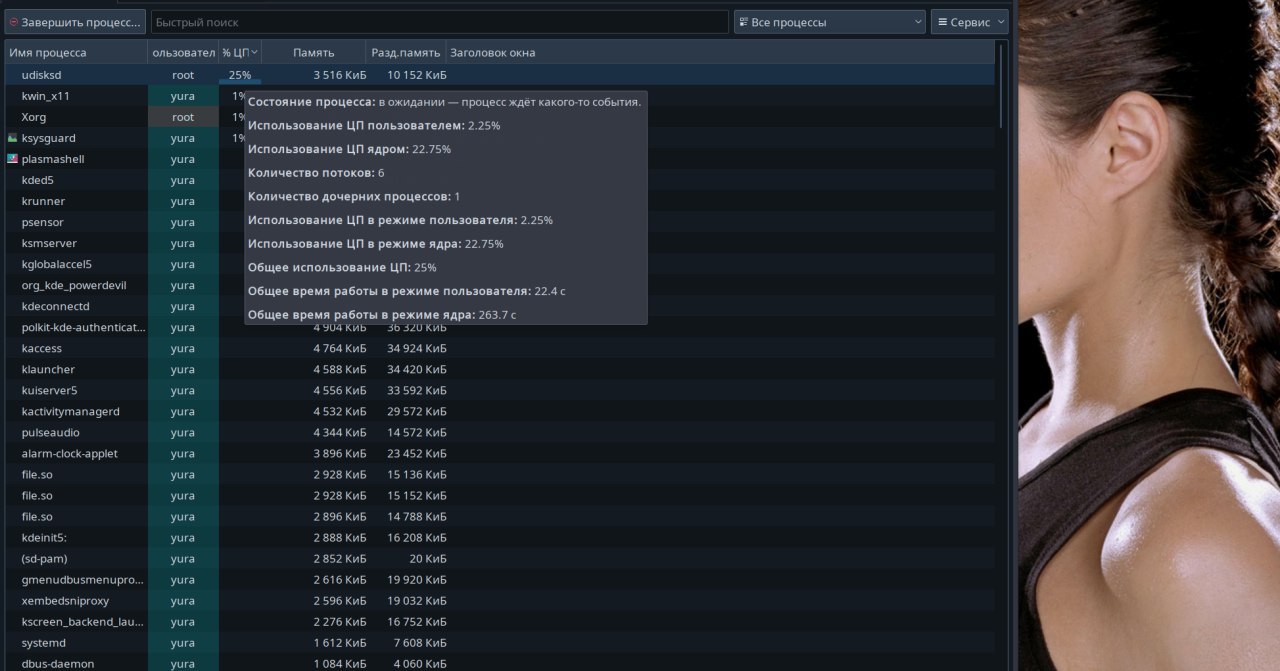The width and height of the screenshot is (1280, 671).
Task: Click the 34 420 КиБ shared memory cell
Action: (417, 369)
